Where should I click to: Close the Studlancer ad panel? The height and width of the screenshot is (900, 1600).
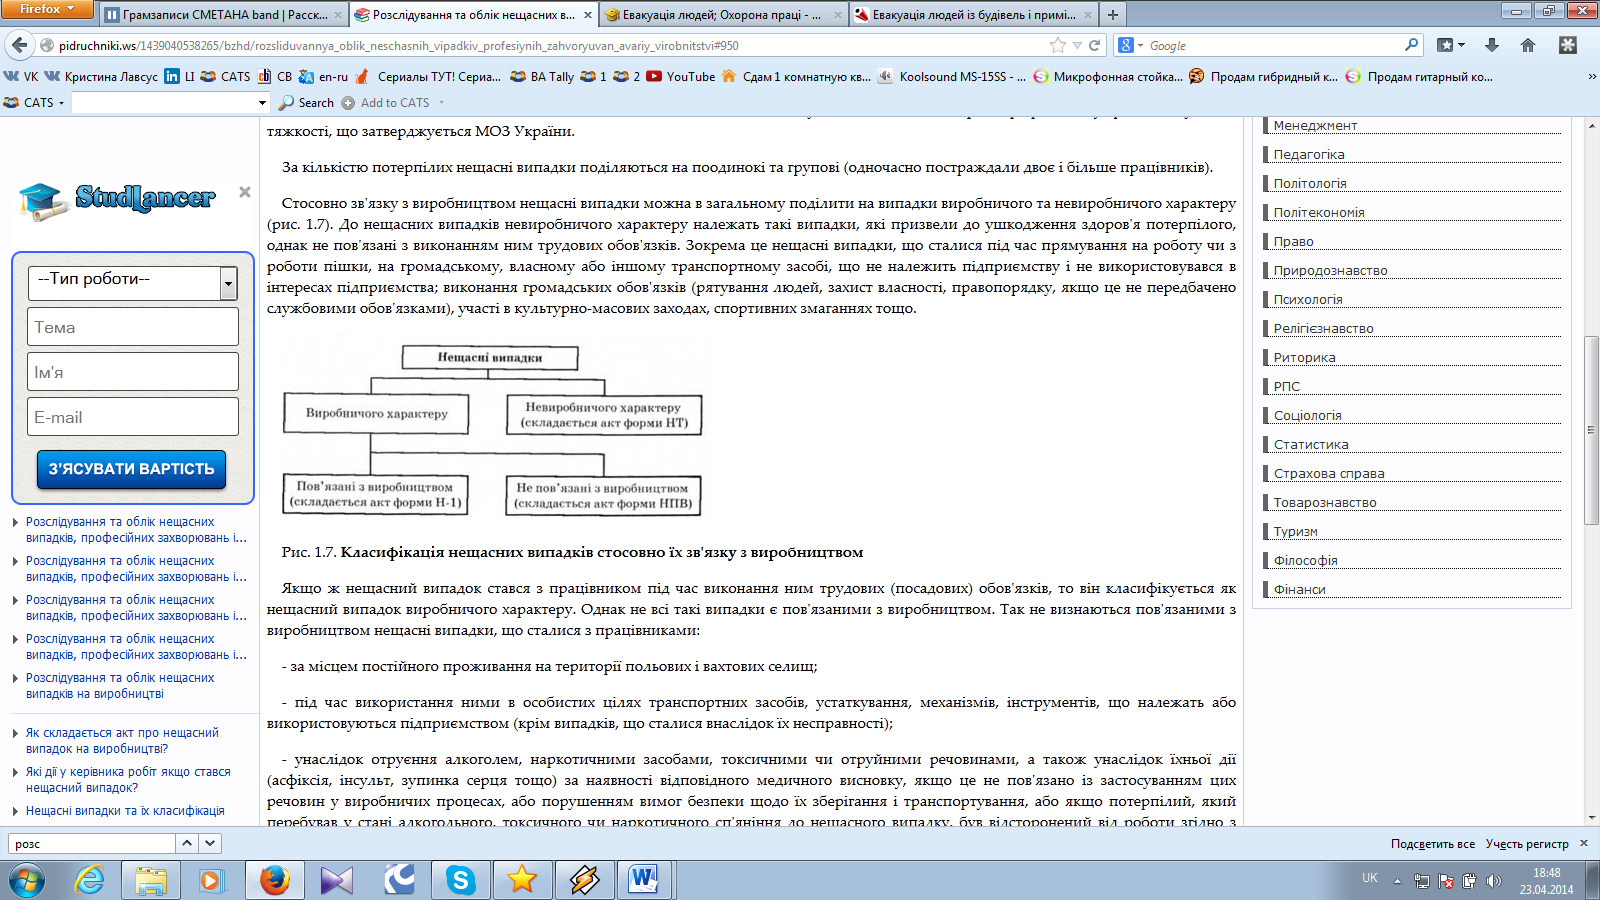tap(245, 192)
